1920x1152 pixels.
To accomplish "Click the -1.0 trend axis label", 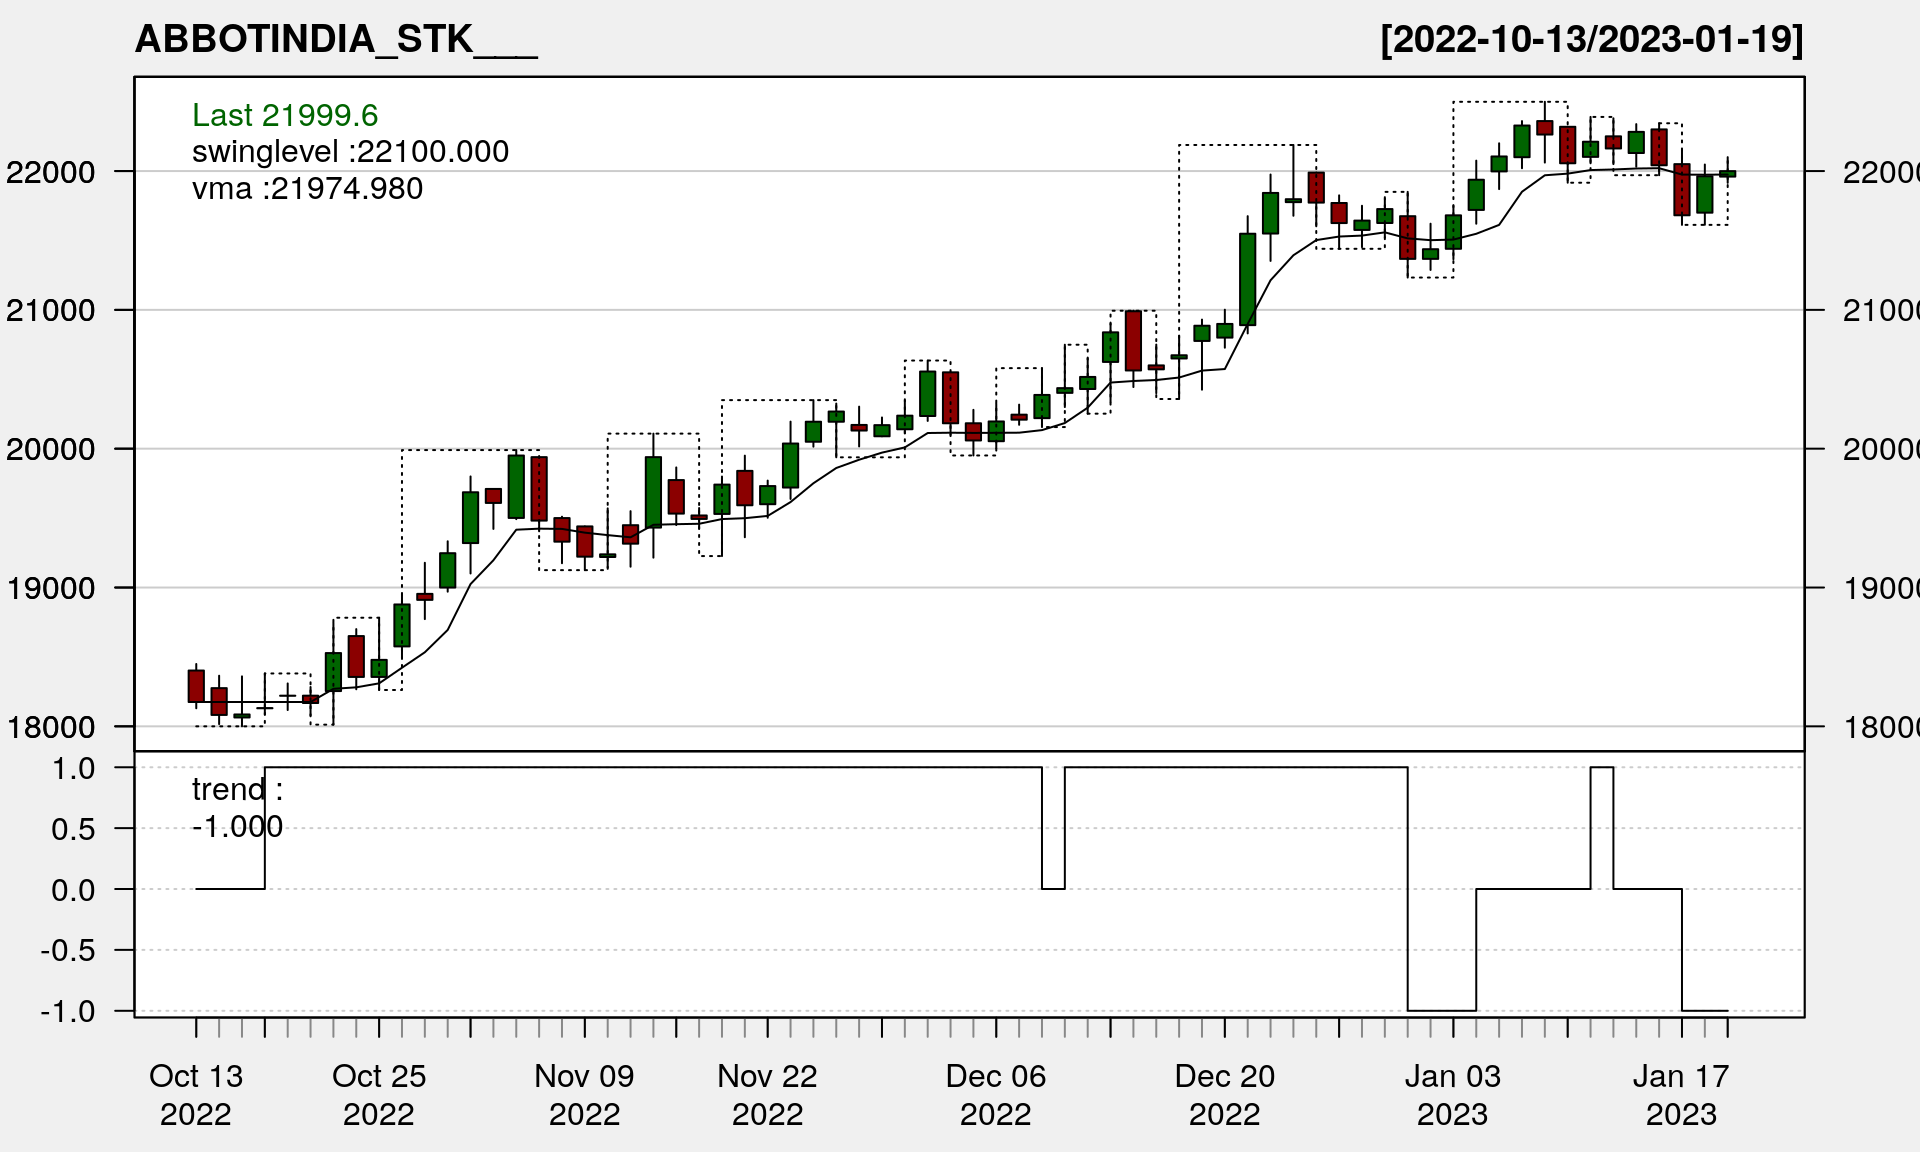I will 68,1011.
